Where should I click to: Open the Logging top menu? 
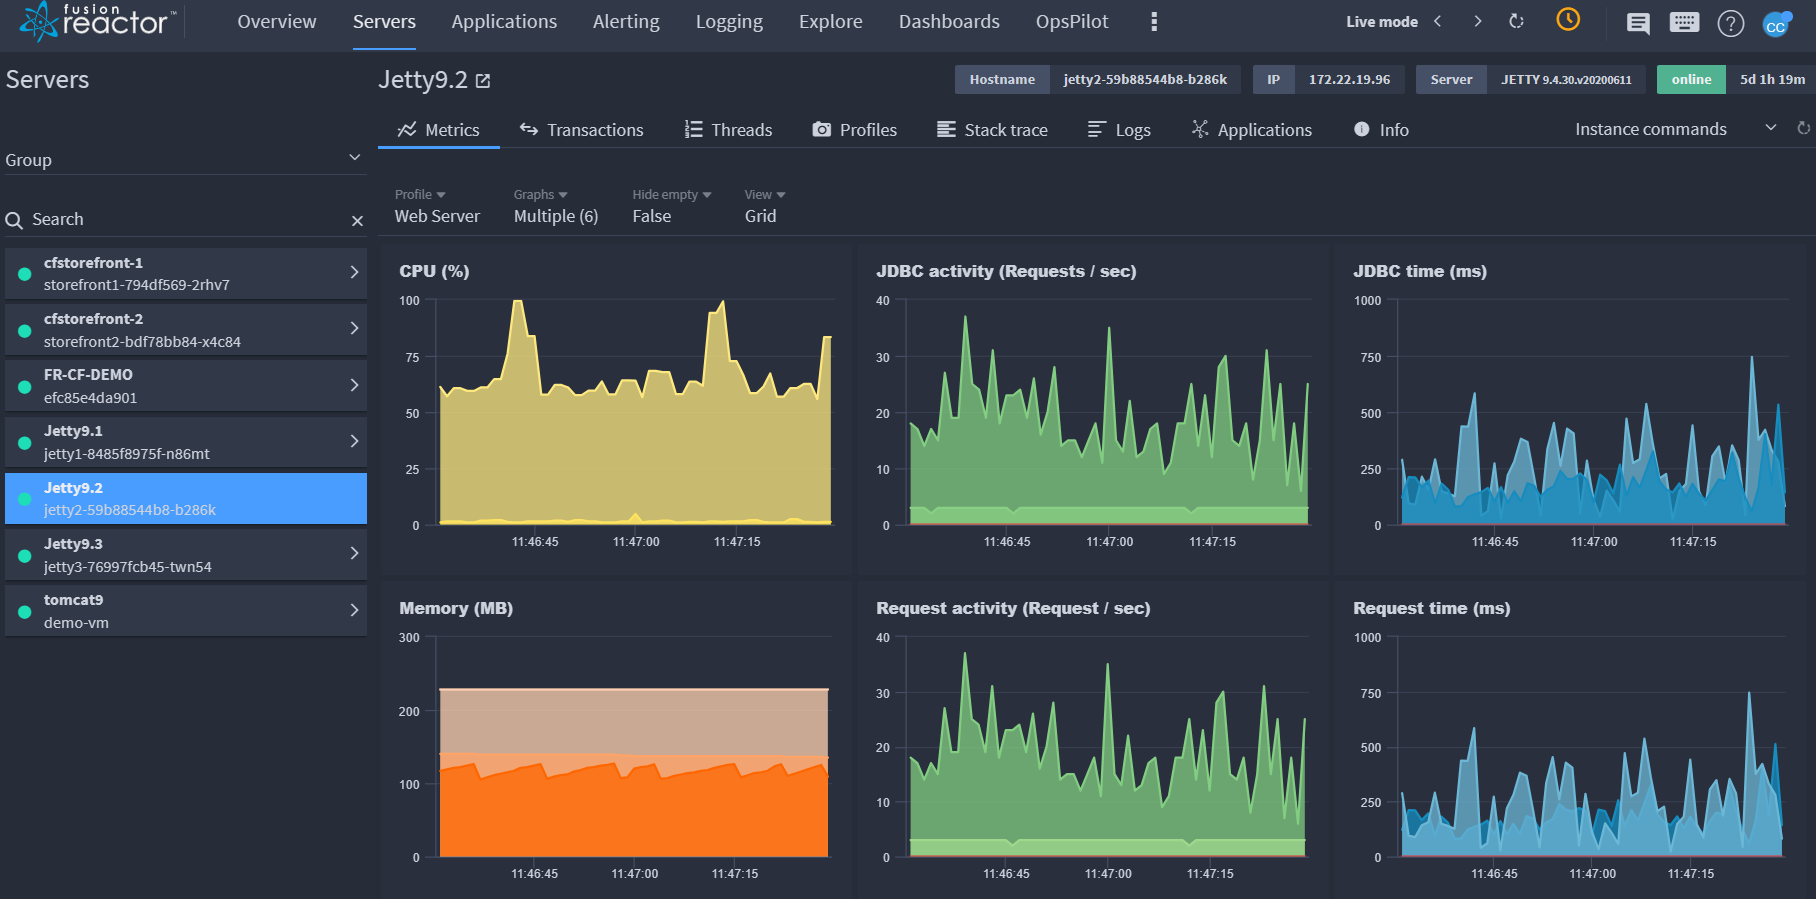pos(729,22)
